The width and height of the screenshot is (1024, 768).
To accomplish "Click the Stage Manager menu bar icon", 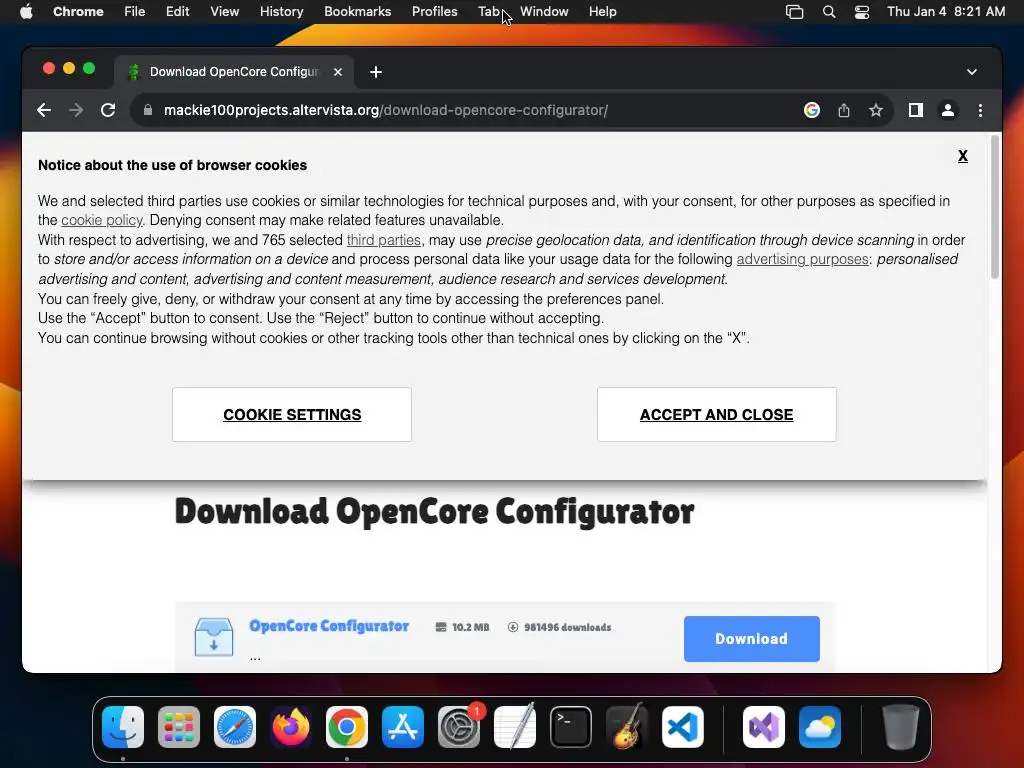I will click(794, 12).
